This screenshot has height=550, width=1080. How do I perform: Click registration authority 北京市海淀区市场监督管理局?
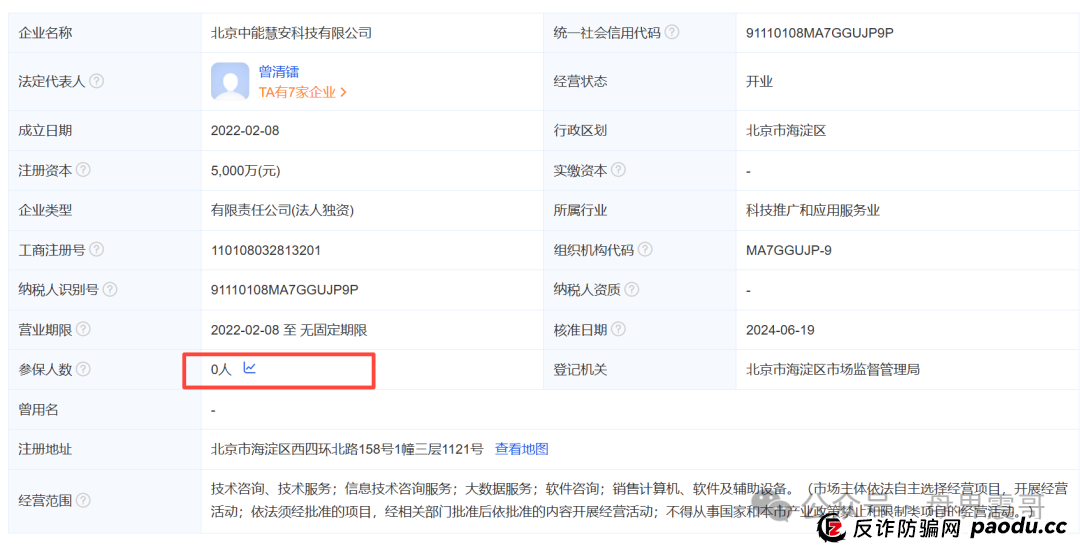833,370
